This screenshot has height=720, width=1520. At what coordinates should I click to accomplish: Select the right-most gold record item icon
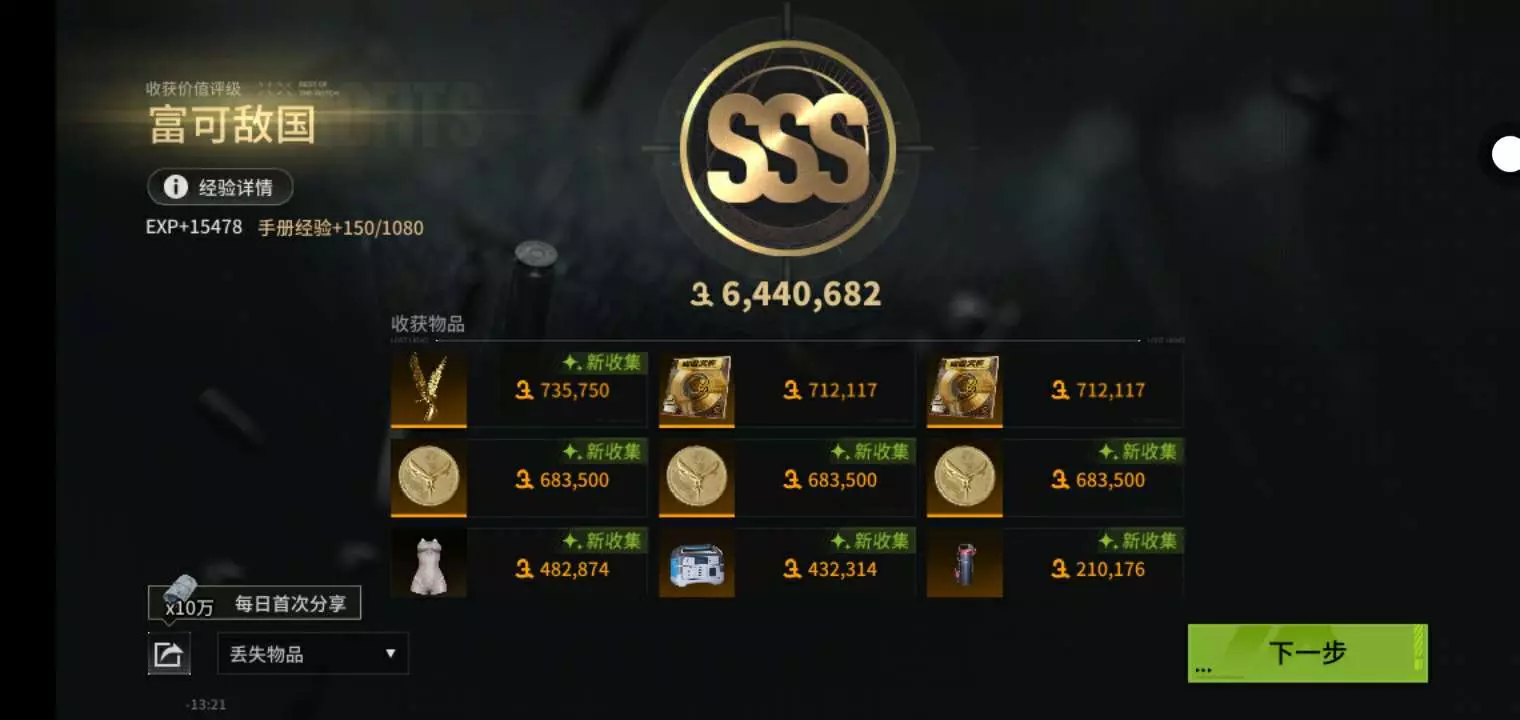(x=964, y=389)
